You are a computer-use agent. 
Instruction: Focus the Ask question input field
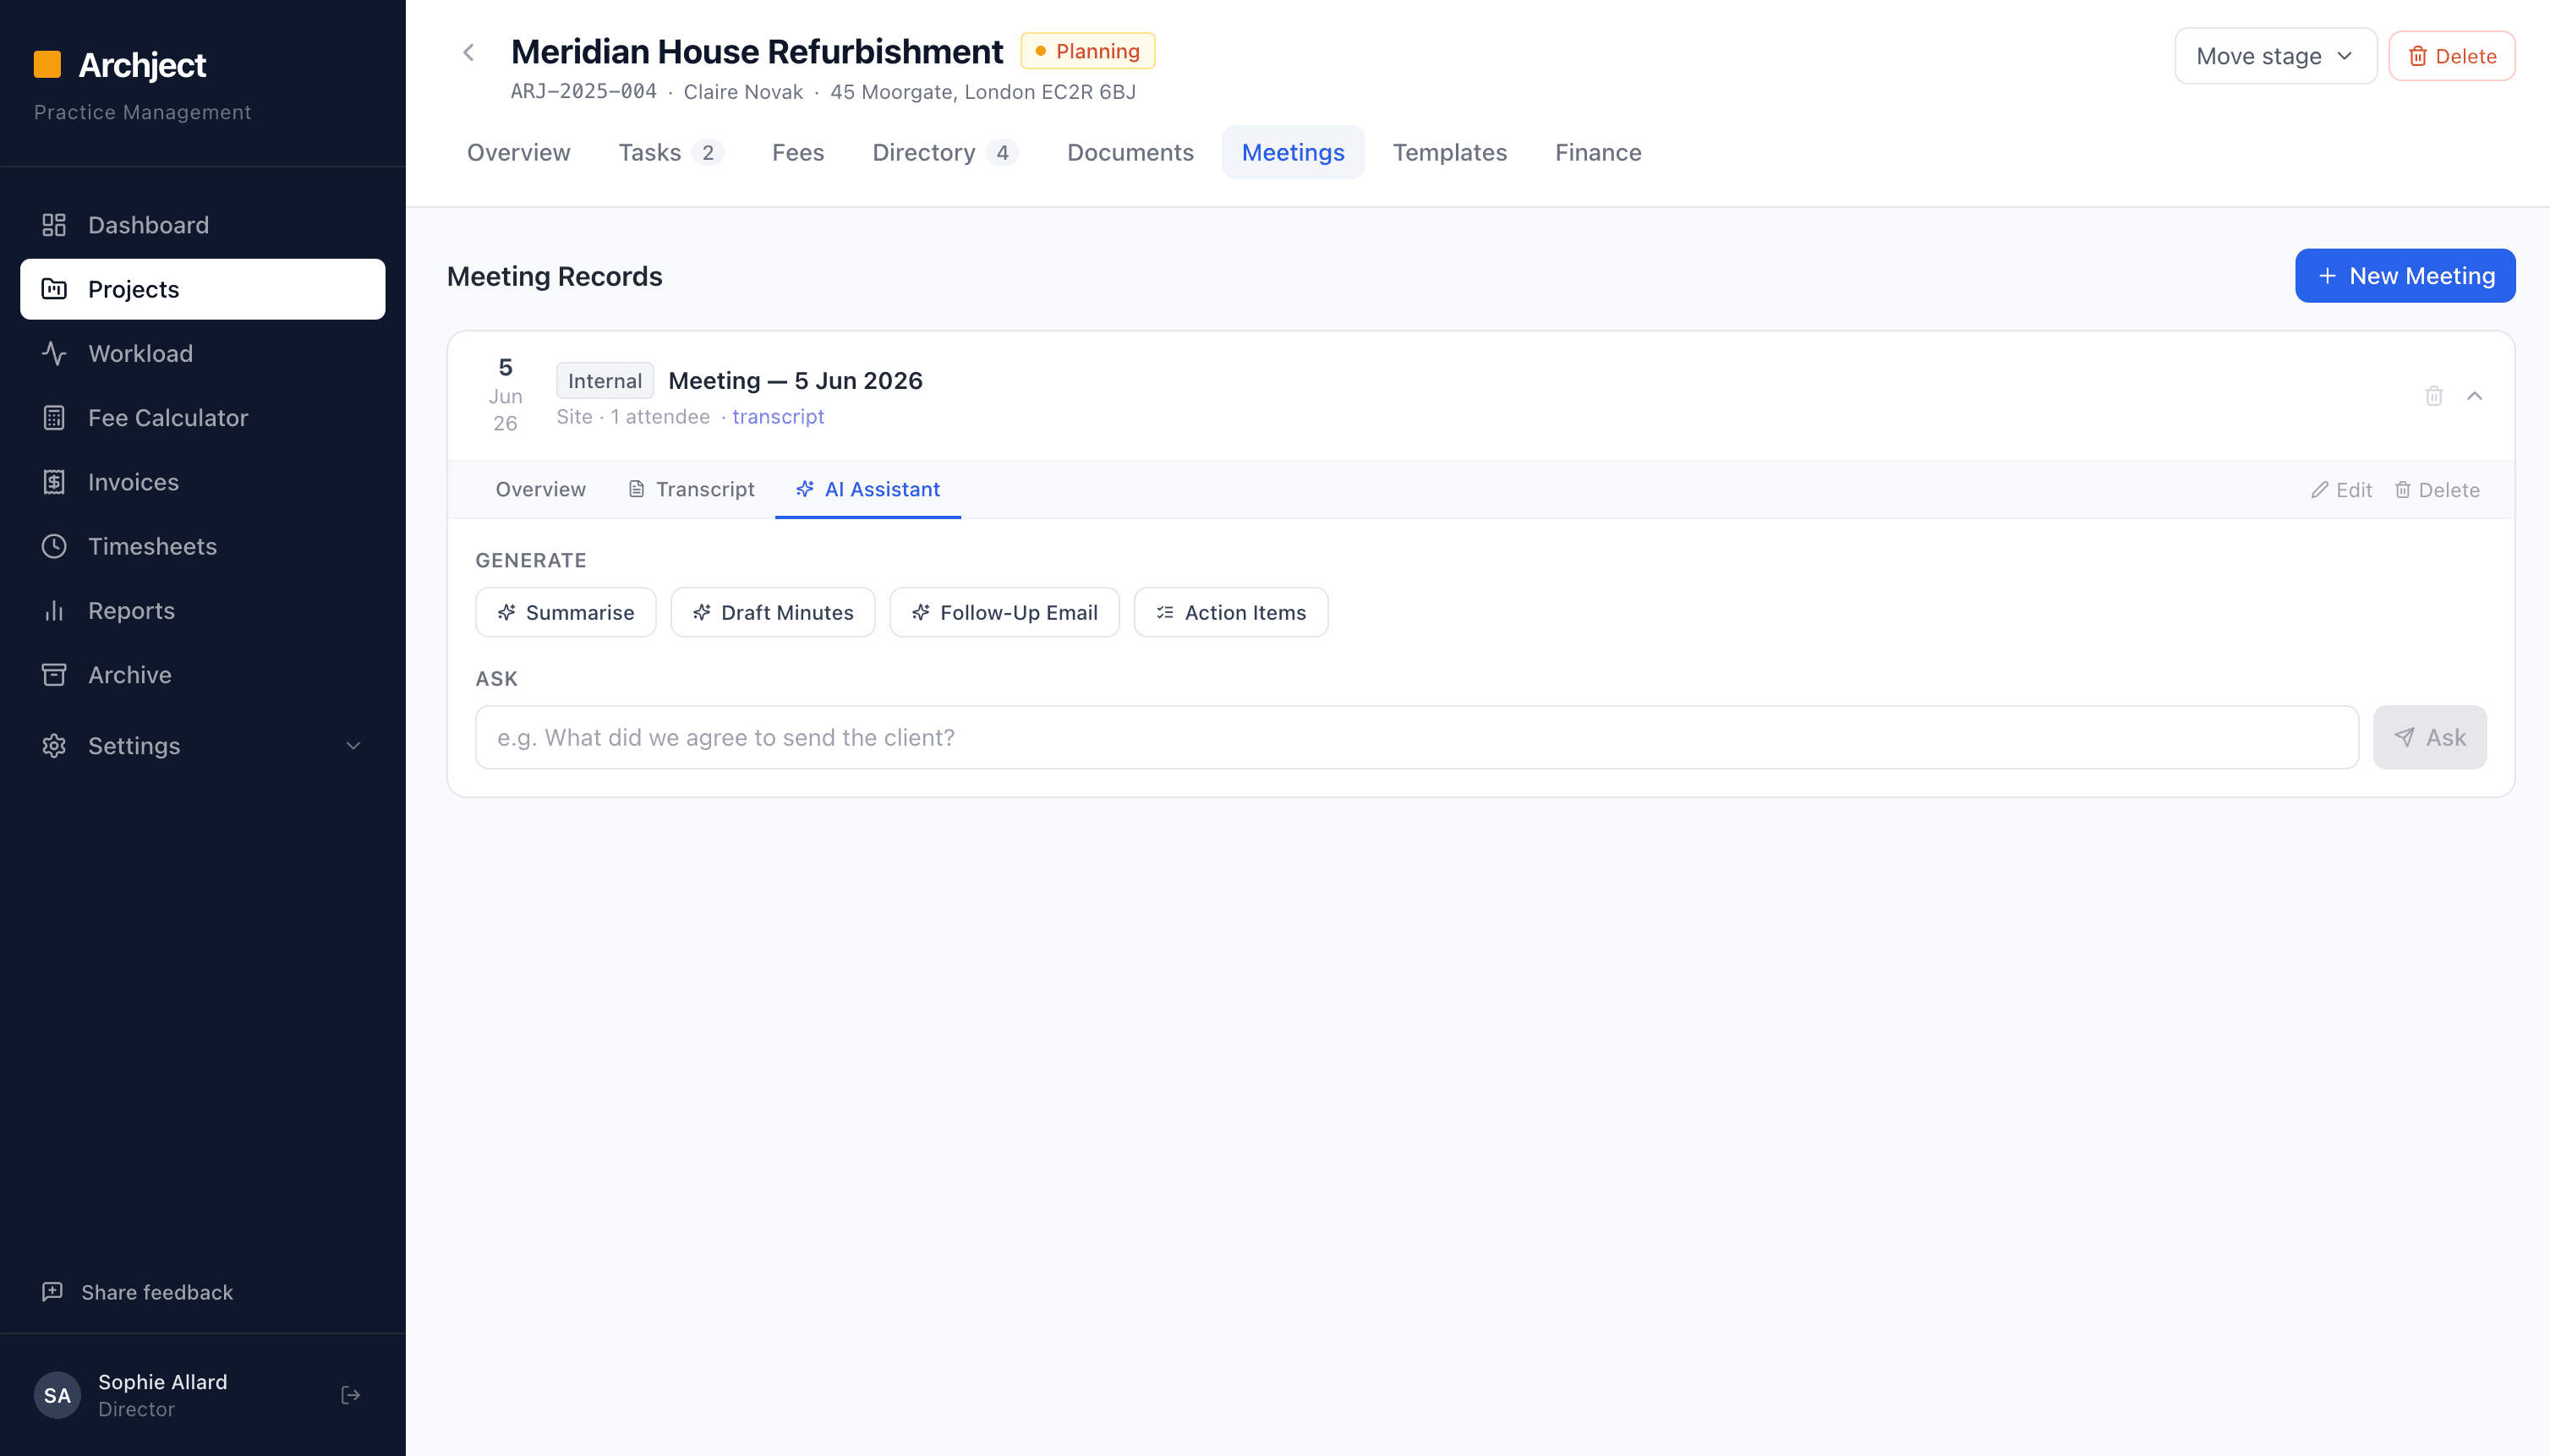coord(1417,737)
